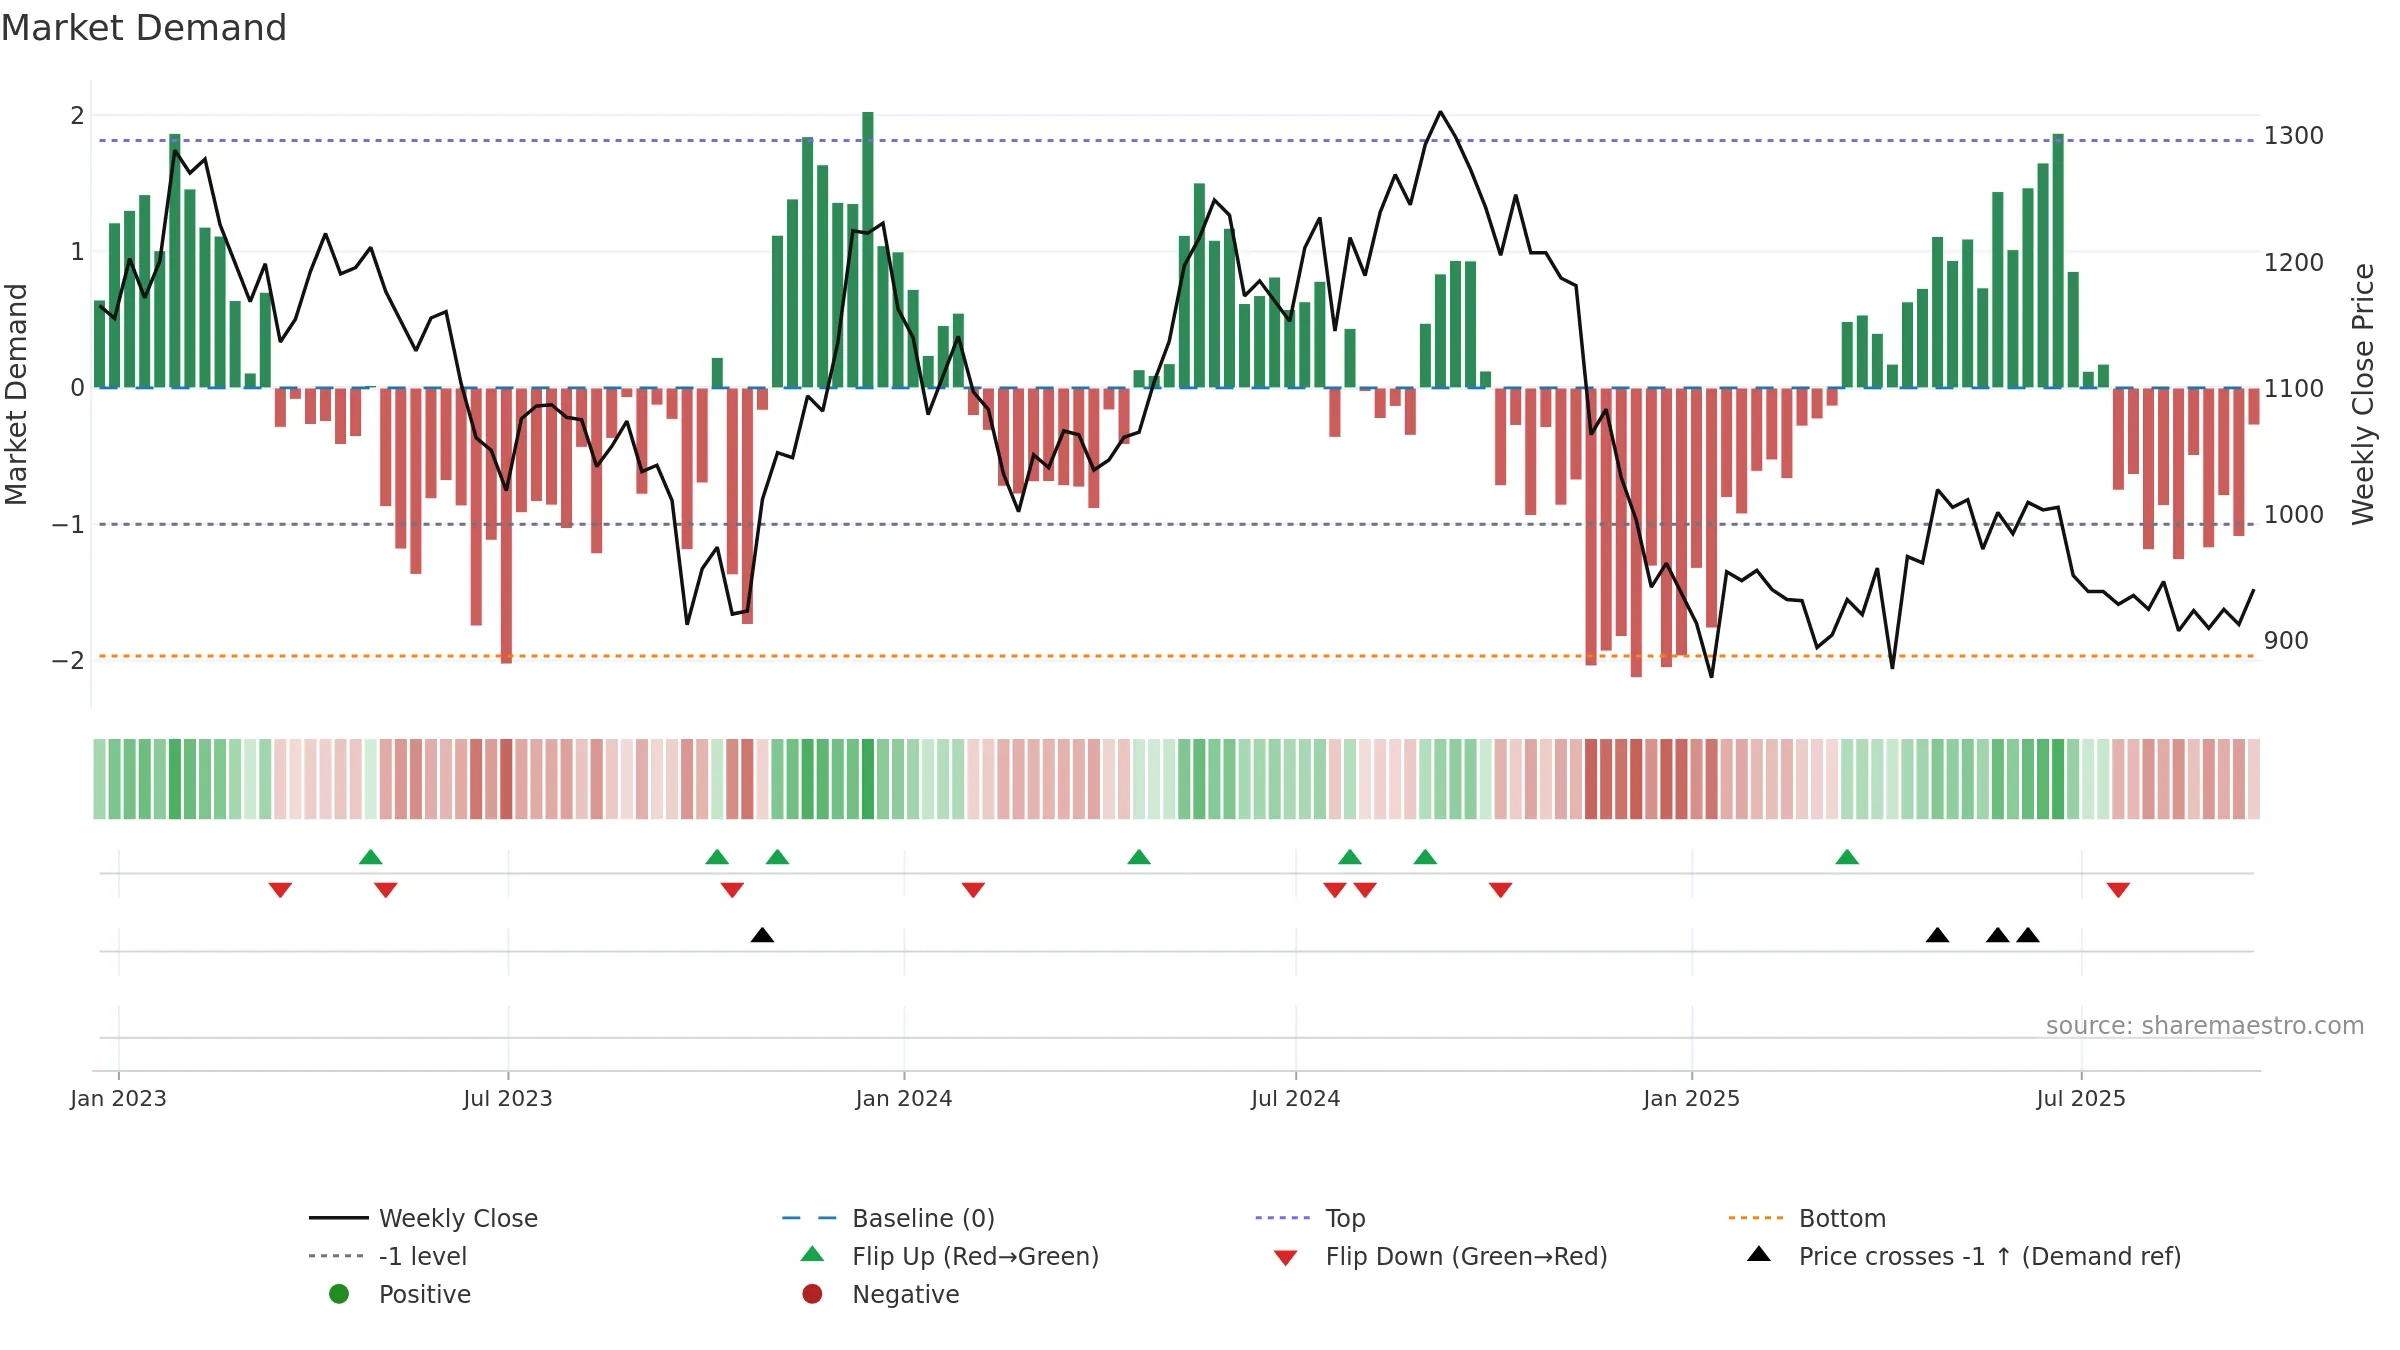Select the lone black price-cross marker in late 2023

(x=762, y=935)
